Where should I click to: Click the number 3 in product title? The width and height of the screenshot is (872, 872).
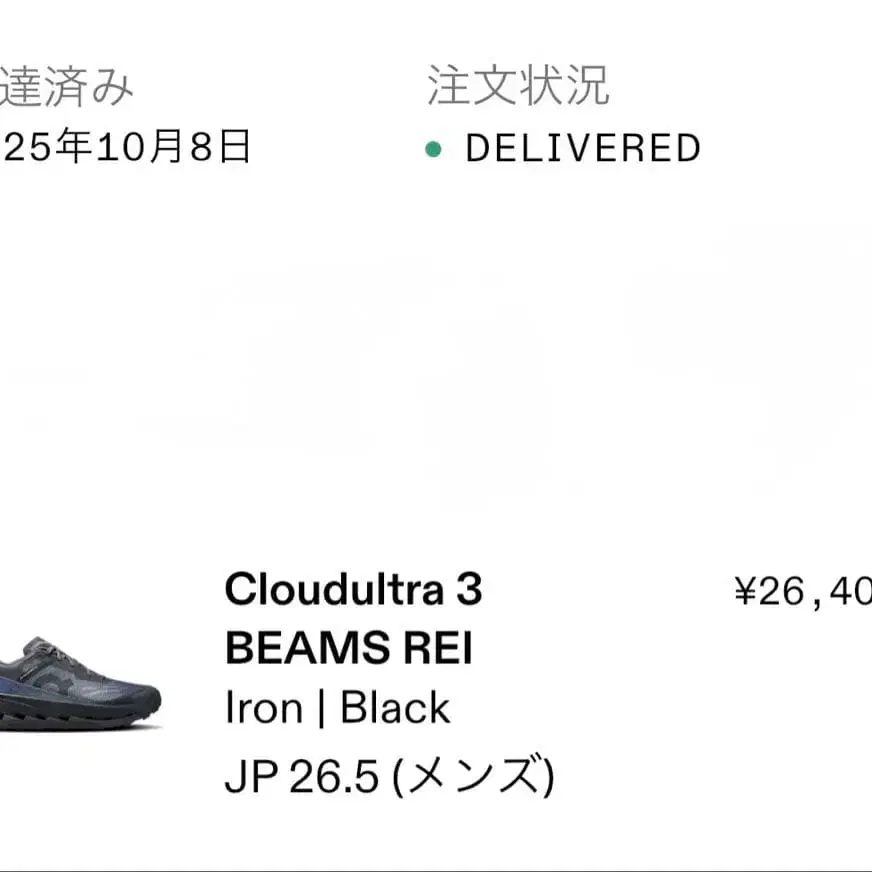[x=470, y=590]
